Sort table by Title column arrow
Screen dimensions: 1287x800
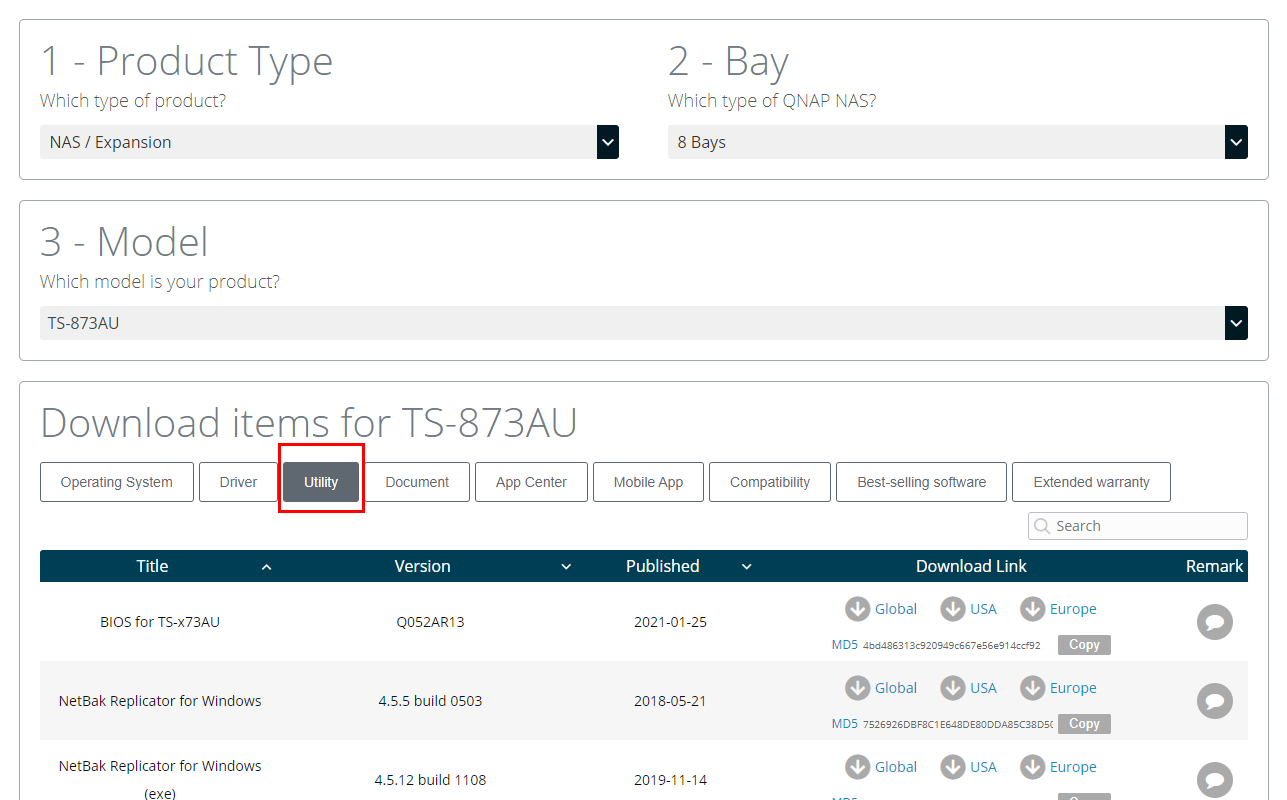click(266, 567)
